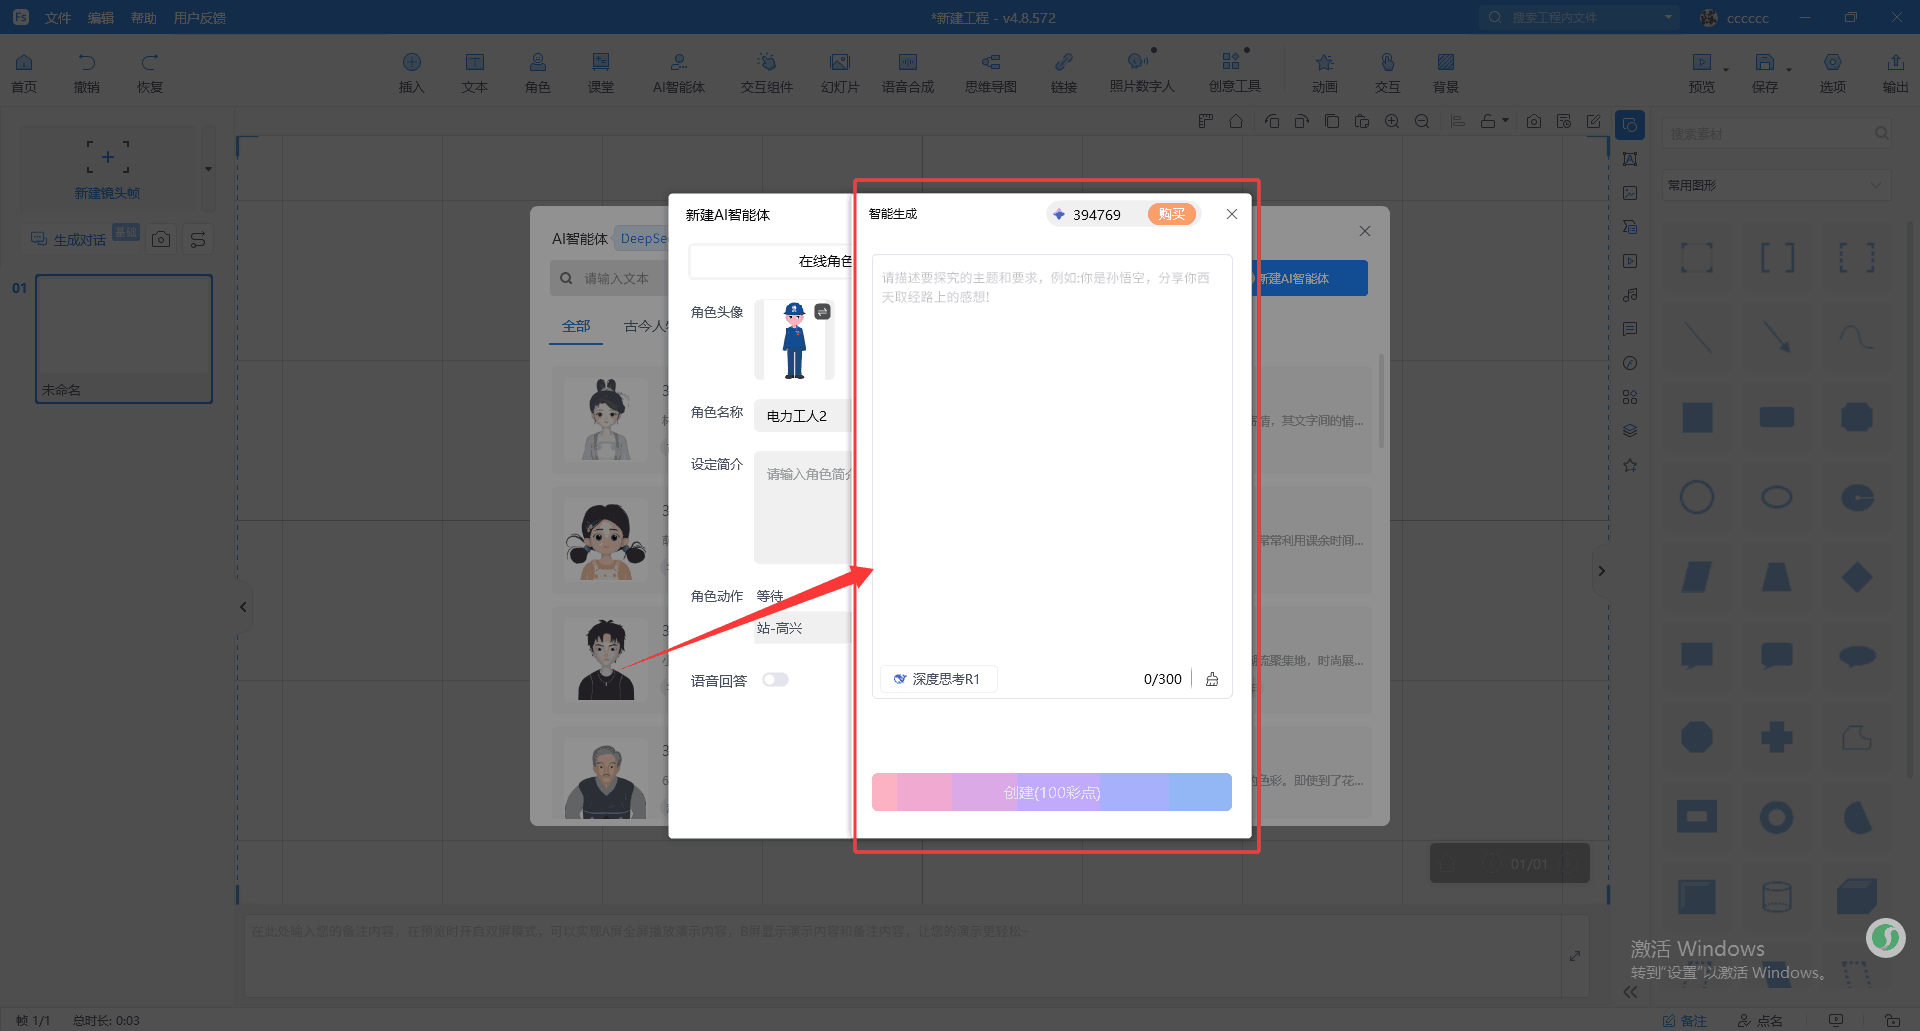Select the 照片数字人 toolbar icon
Screen dimensions: 1920x1031
click(1141, 73)
